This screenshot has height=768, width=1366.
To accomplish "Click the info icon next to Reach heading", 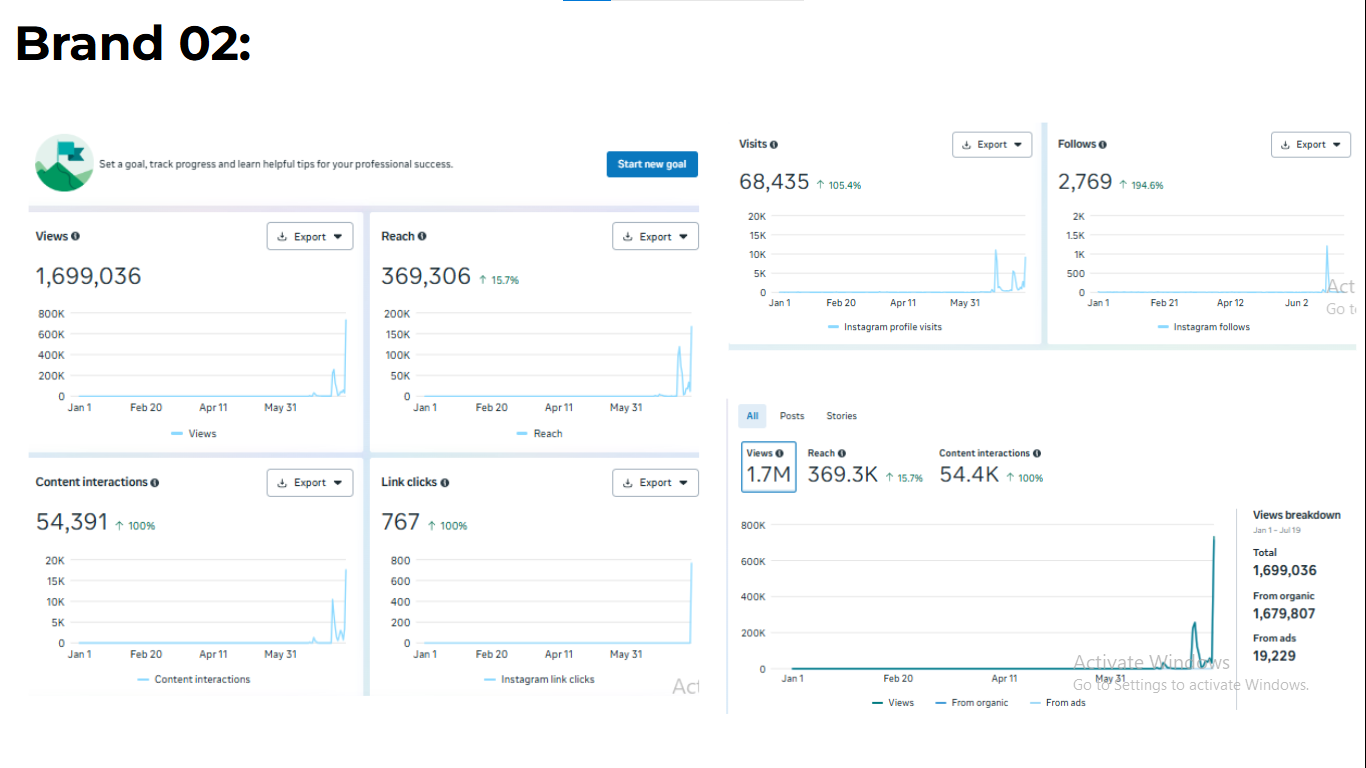I will [422, 237].
